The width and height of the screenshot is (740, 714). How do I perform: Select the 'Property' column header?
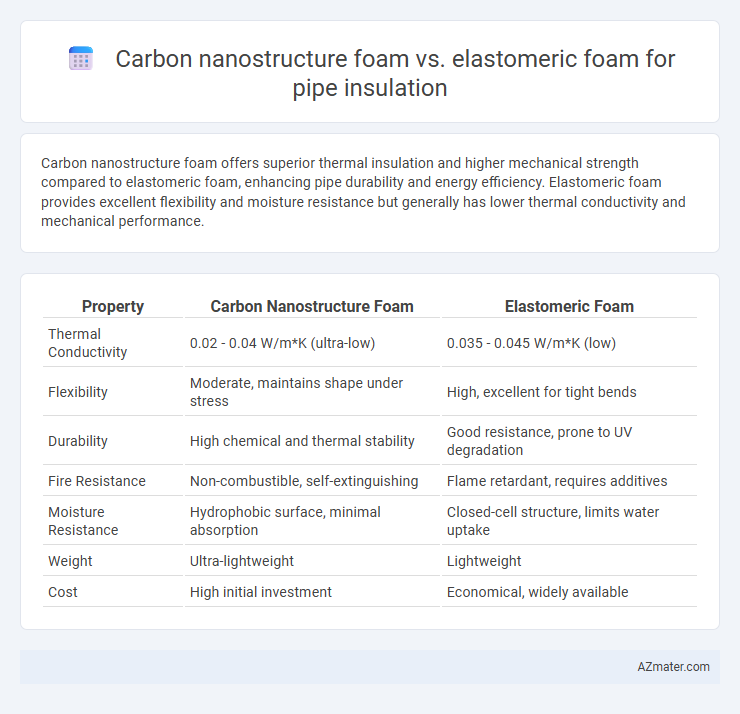tap(113, 306)
